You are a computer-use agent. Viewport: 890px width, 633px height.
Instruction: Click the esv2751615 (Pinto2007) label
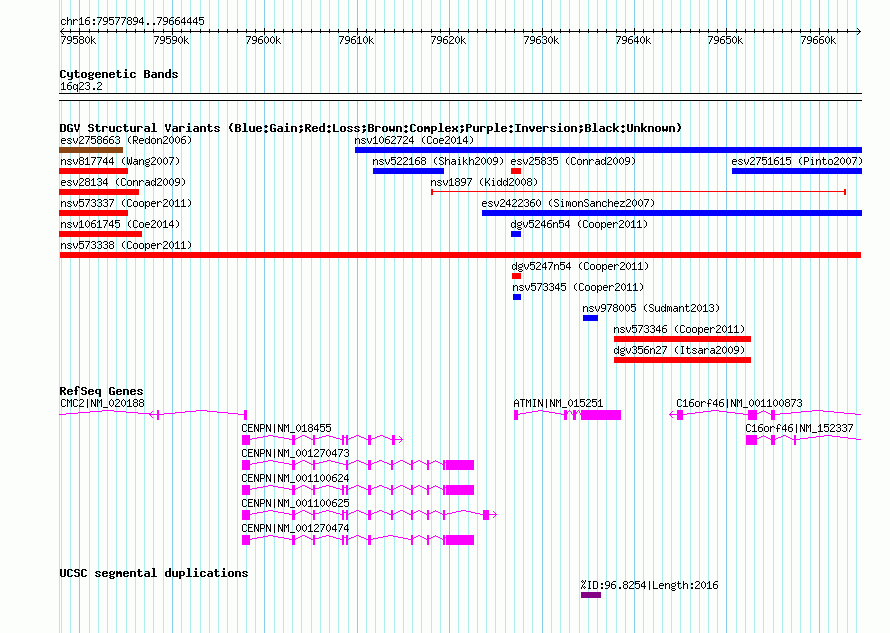797,161
